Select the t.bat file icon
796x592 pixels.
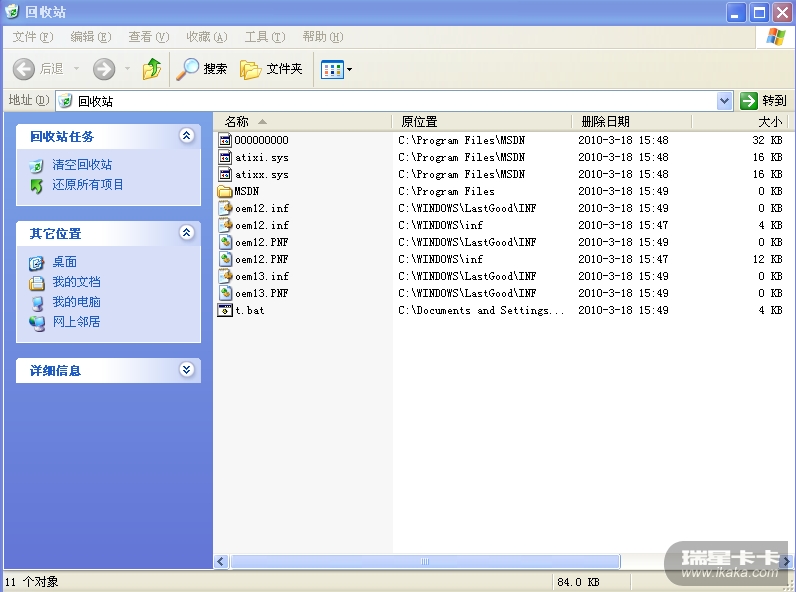click(x=225, y=310)
